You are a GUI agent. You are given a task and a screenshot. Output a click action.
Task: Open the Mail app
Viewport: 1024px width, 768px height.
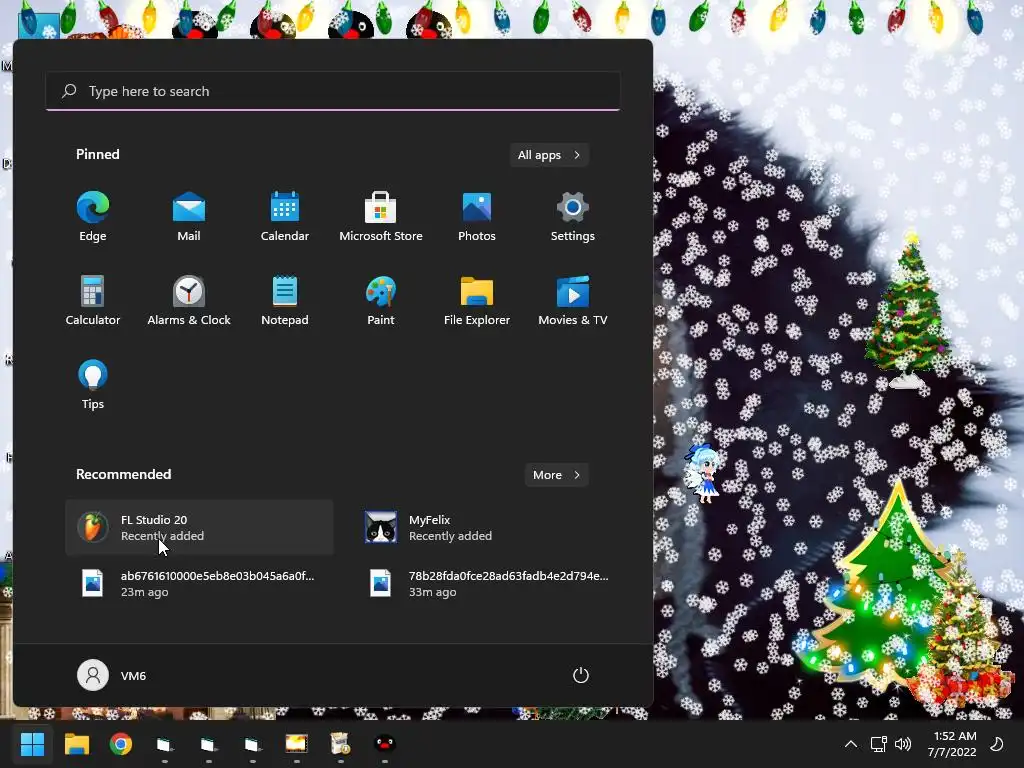coord(189,217)
